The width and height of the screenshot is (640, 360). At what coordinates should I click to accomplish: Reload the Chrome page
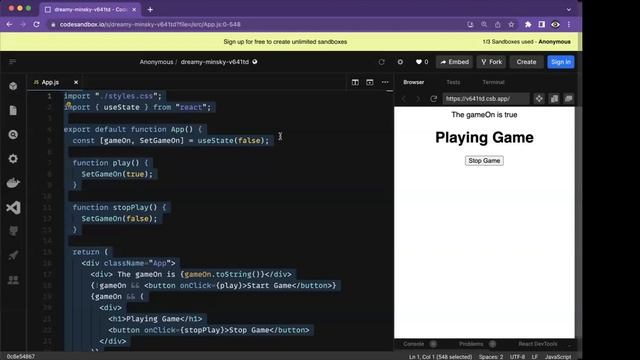(36, 24)
